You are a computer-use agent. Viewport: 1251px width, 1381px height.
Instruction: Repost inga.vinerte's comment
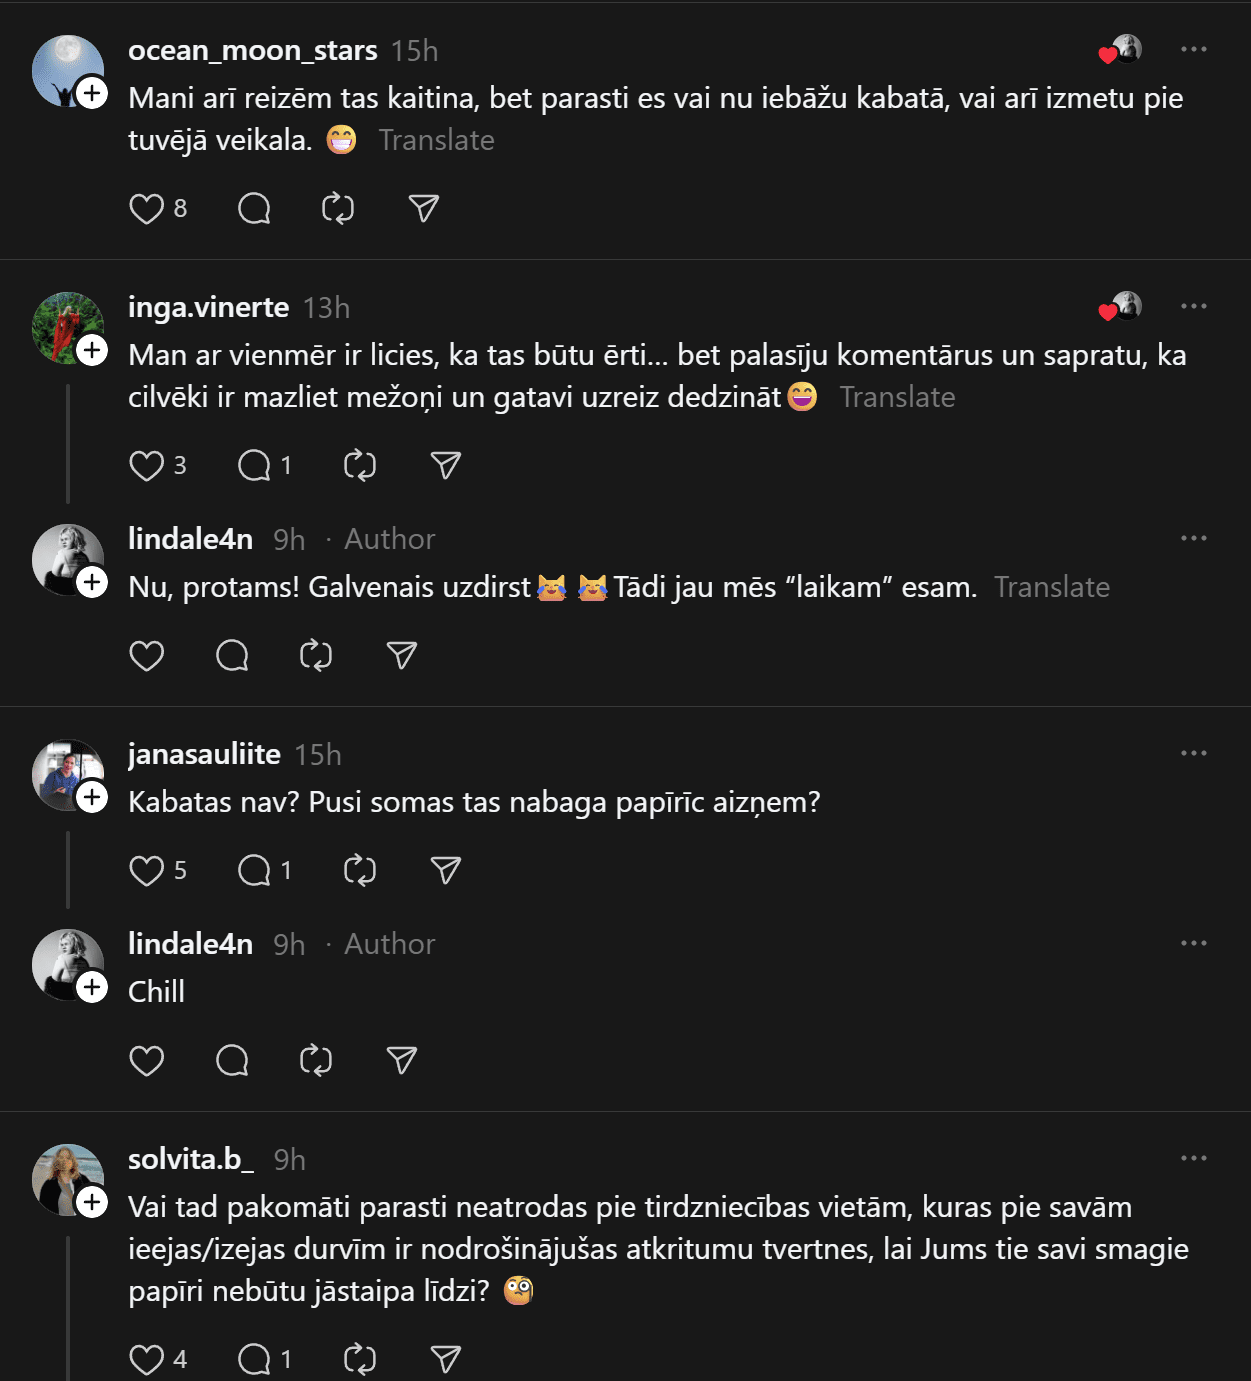point(359,465)
